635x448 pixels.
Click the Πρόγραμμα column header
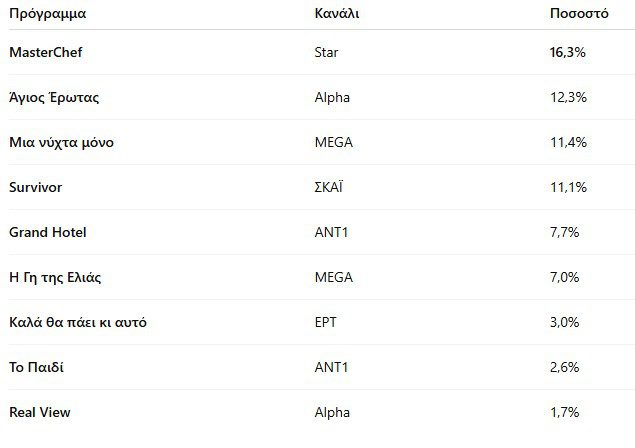[x=47, y=15]
